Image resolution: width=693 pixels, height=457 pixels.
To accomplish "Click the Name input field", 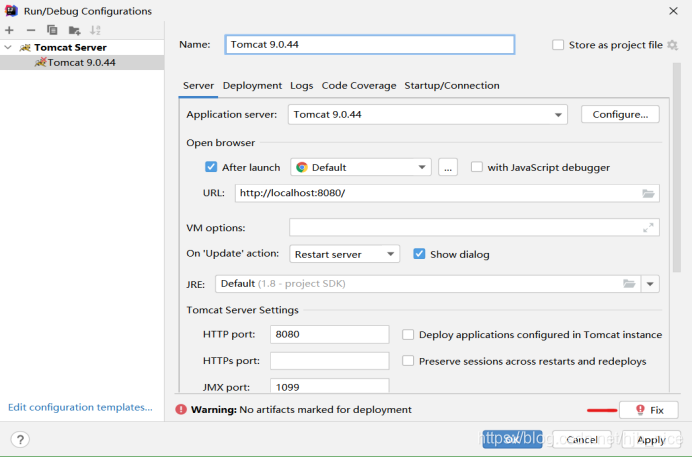I will (x=369, y=45).
